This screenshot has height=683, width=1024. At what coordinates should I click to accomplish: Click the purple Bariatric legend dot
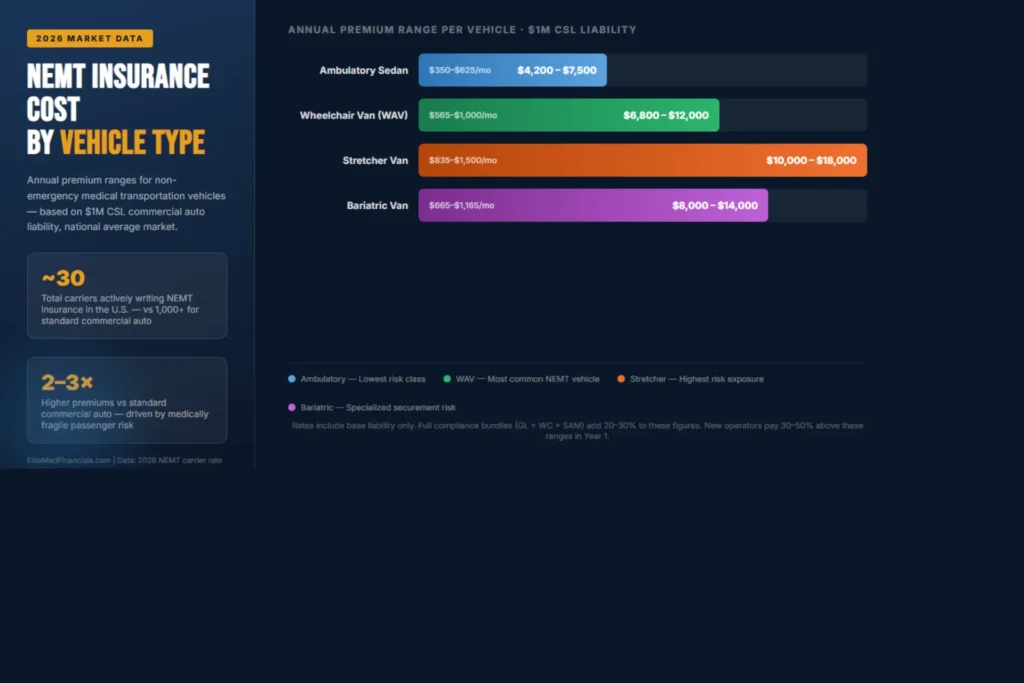[292, 407]
